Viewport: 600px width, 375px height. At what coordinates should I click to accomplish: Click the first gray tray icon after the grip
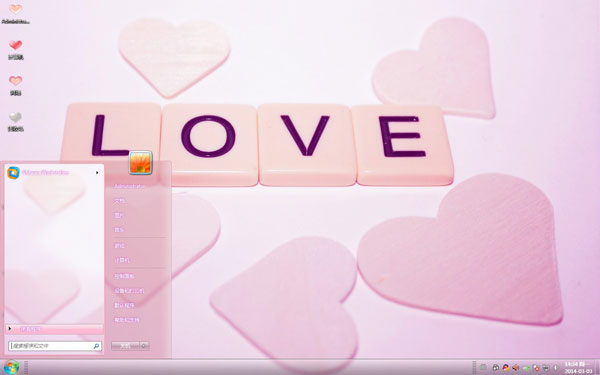pyautogui.click(x=483, y=367)
